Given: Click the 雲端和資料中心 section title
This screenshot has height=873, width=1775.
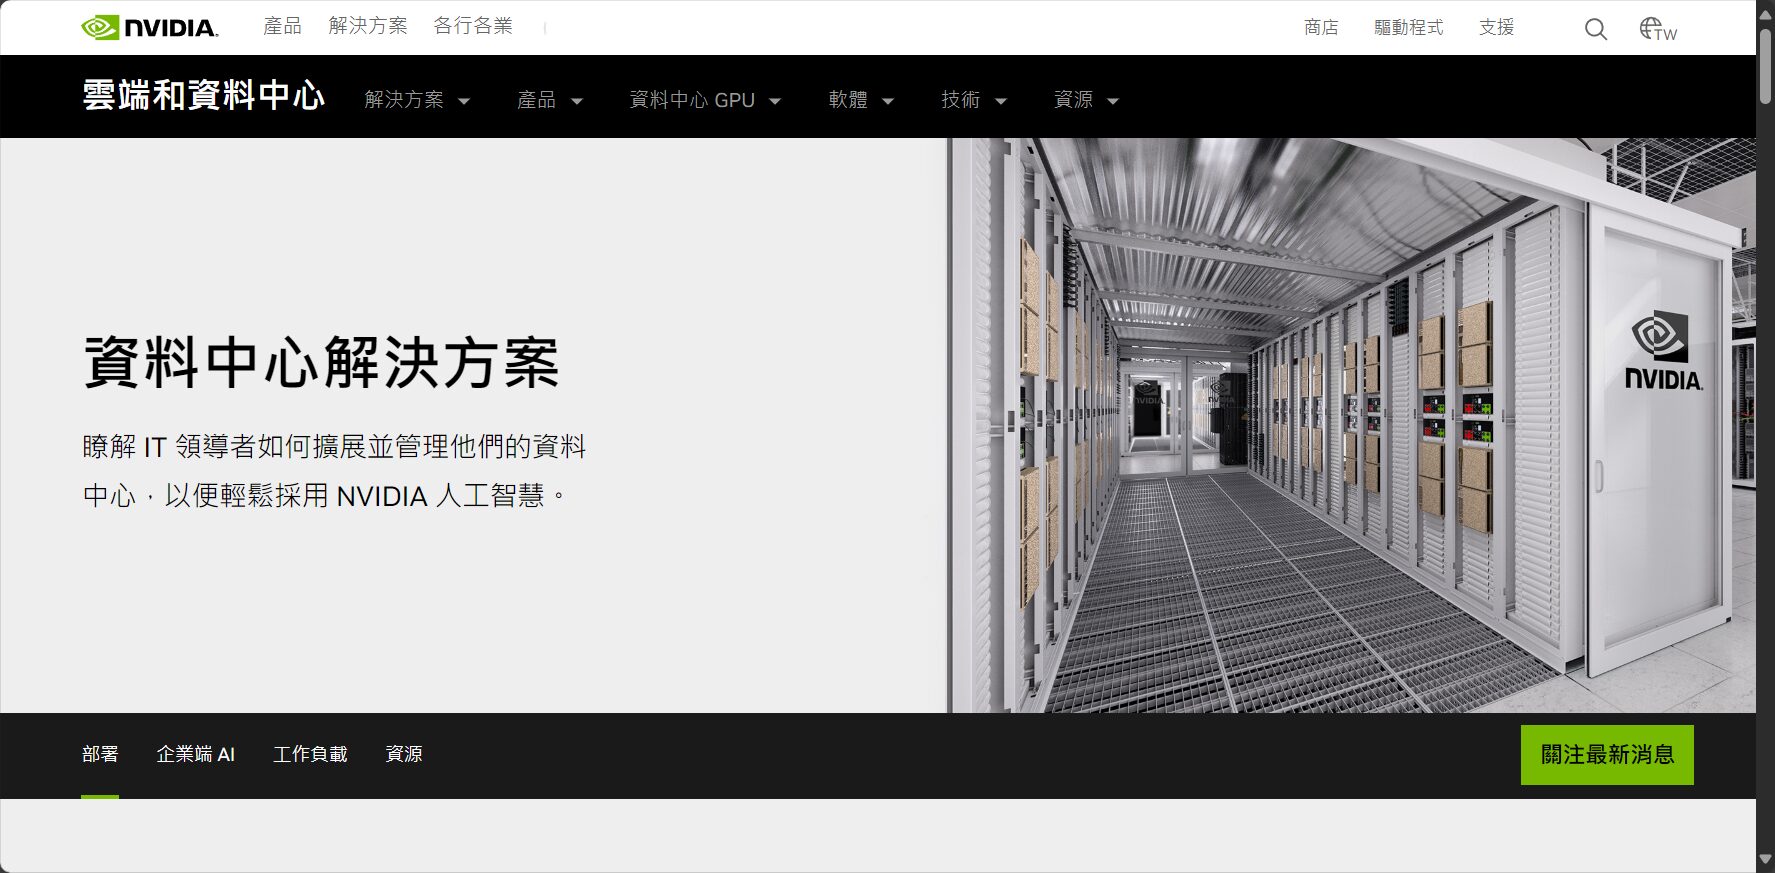Looking at the screenshot, I should click(x=203, y=96).
